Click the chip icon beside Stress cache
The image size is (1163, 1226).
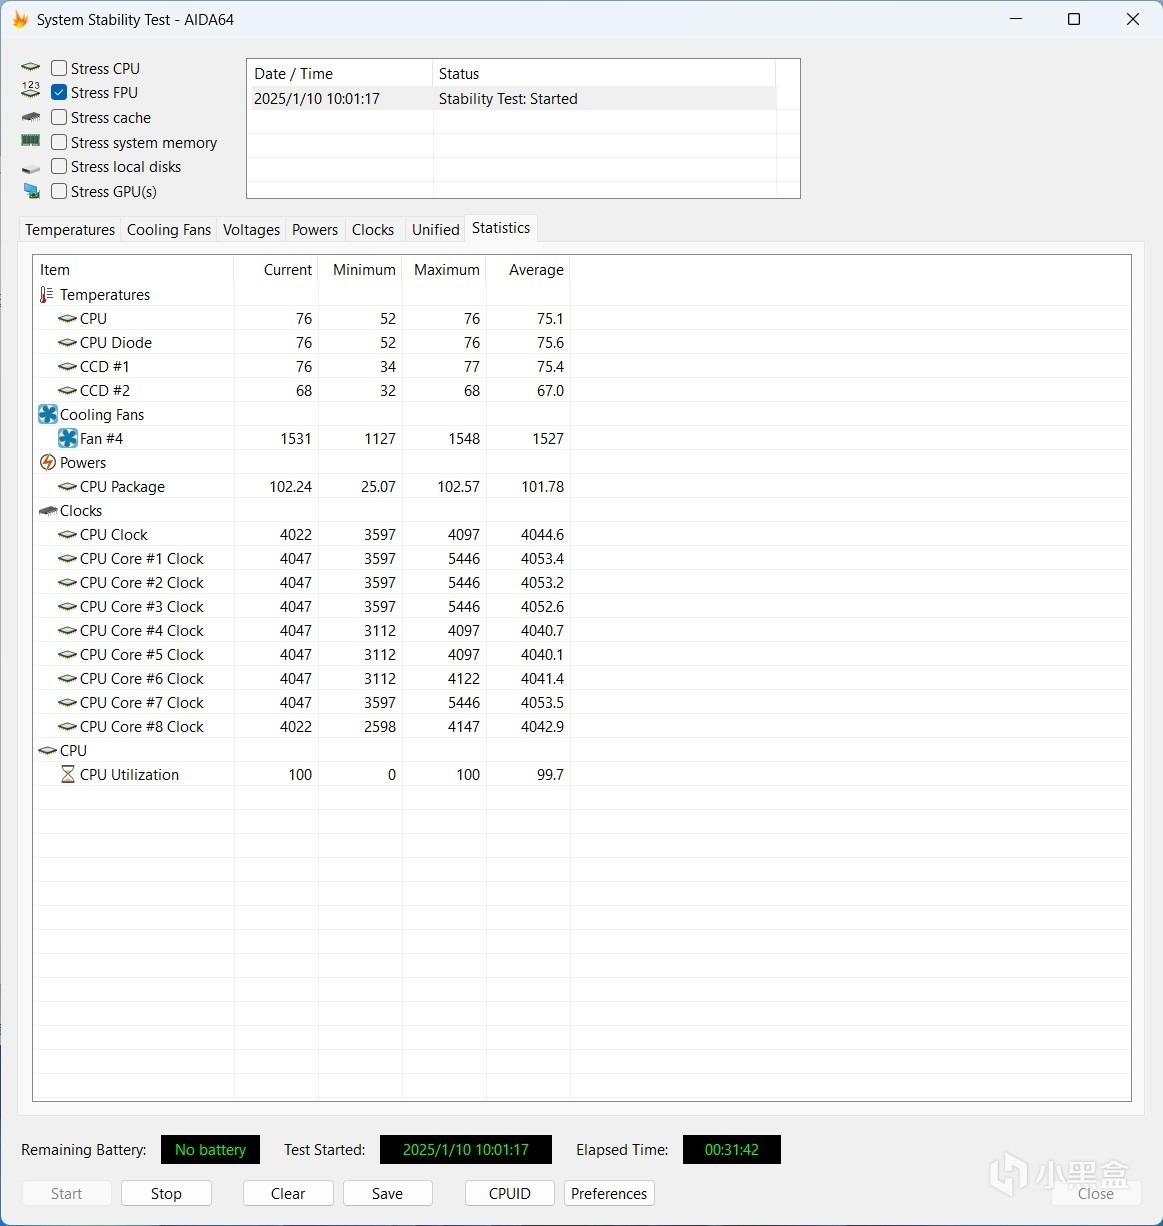(31, 117)
